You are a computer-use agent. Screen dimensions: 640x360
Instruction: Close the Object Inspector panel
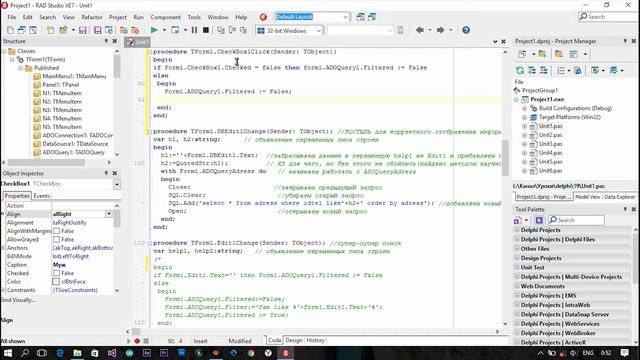point(115,173)
